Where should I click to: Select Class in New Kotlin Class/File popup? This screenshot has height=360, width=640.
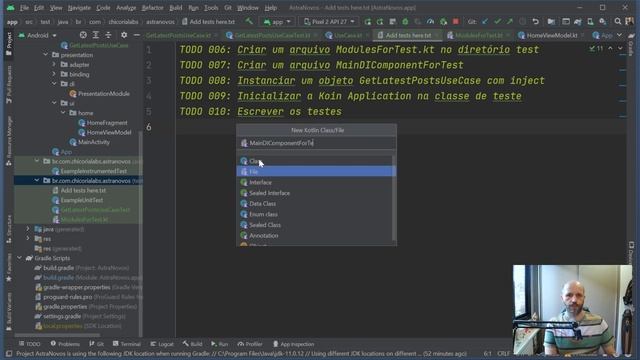(x=316, y=161)
